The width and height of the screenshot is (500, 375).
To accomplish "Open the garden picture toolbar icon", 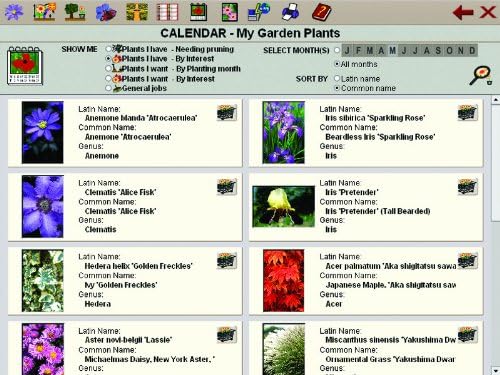I will tap(45, 12).
